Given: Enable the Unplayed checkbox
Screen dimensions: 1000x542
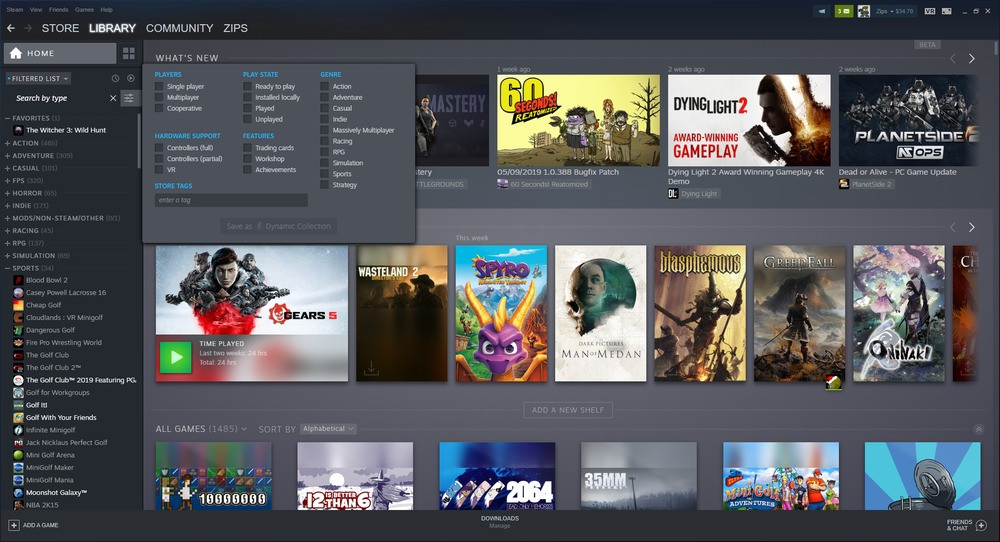Looking at the screenshot, I should tap(247, 119).
